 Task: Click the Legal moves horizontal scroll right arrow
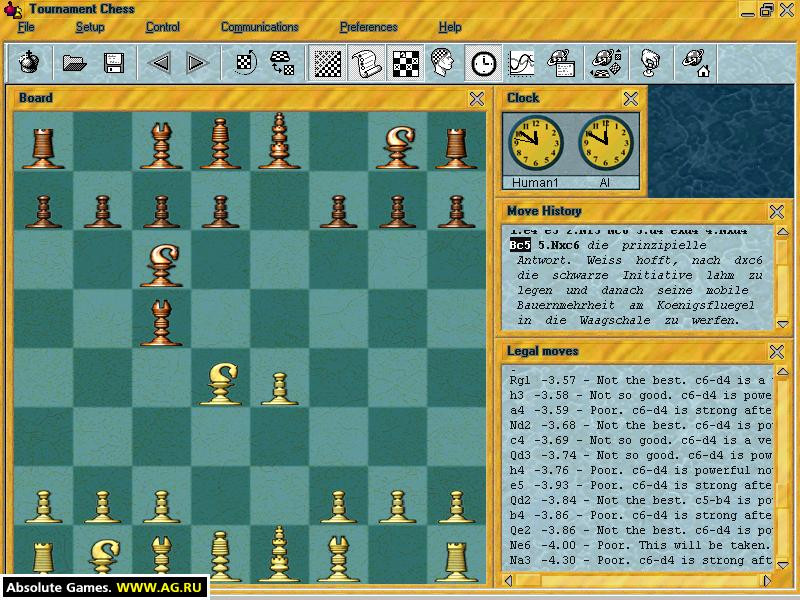click(x=767, y=580)
